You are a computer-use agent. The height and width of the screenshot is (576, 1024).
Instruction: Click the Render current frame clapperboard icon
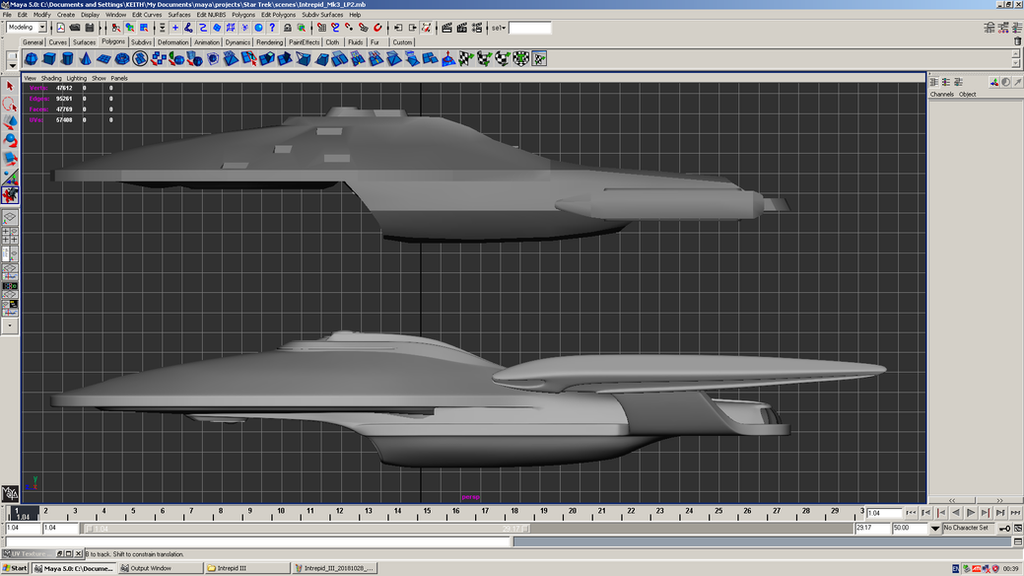click(x=446, y=27)
